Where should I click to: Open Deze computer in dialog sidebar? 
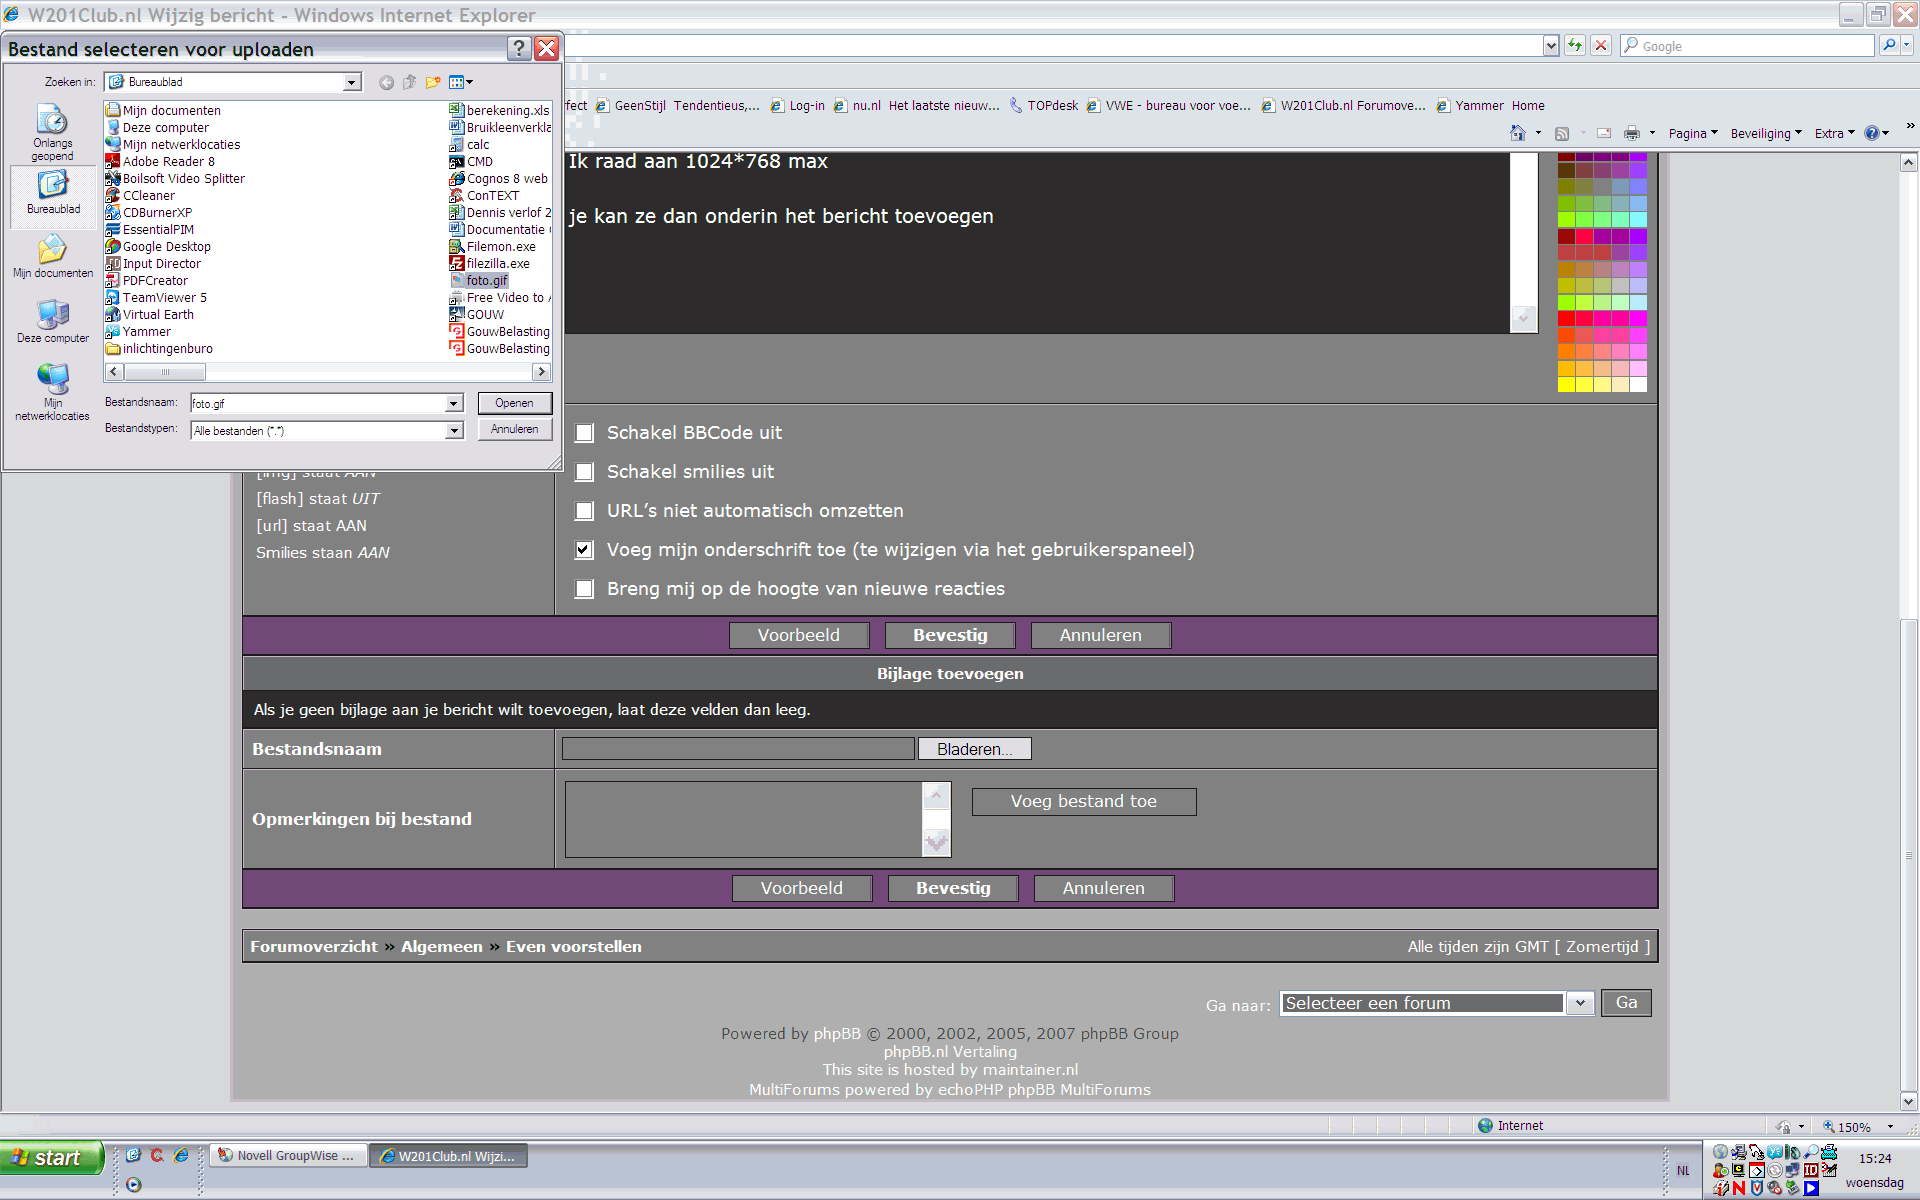click(53, 322)
